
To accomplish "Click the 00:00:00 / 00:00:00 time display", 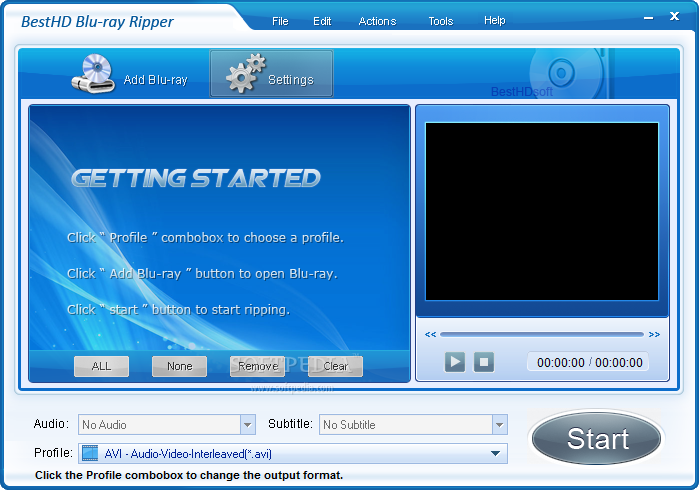I will 589,362.
